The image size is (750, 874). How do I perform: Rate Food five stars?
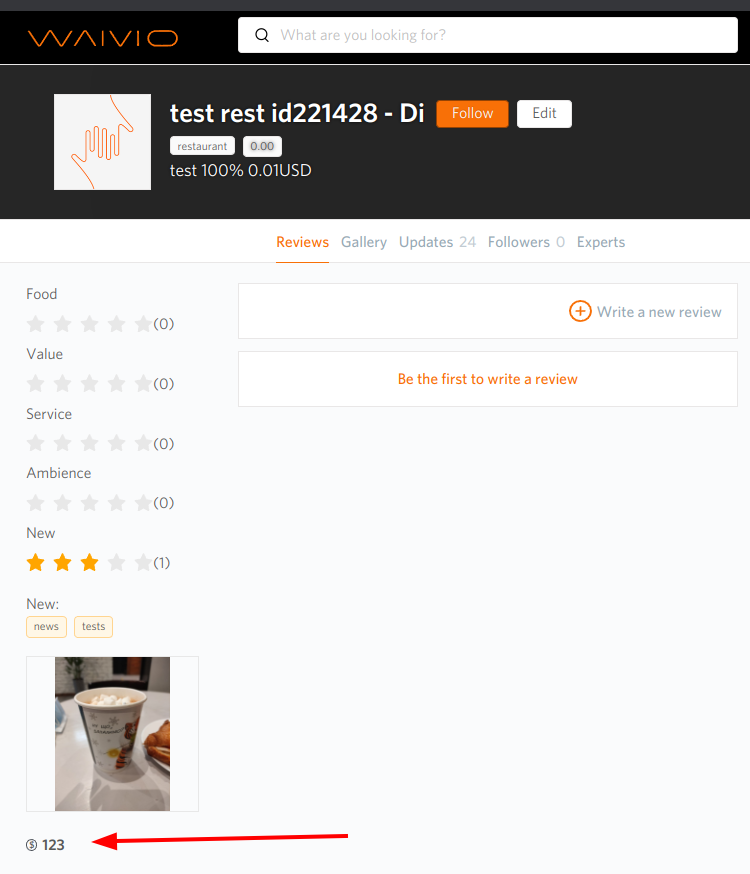click(143, 323)
